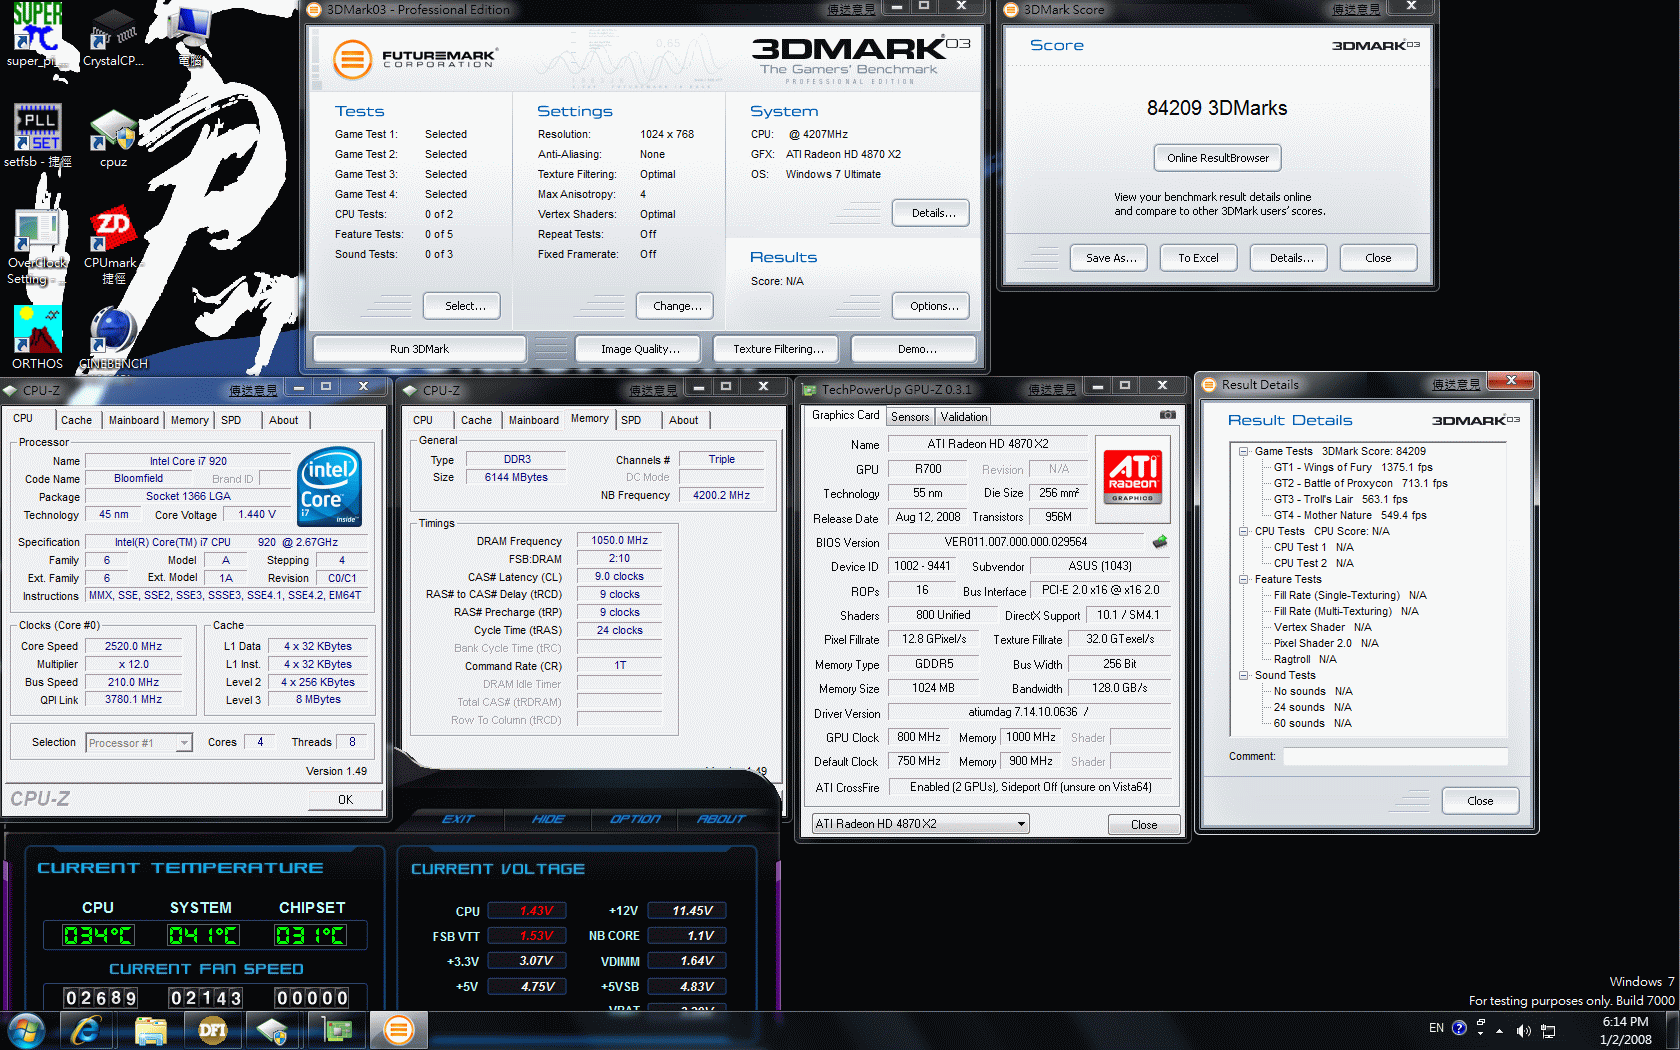This screenshot has width=1680, height=1050.
Task: Click Close in Result Details window
Action: (1480, 801)
